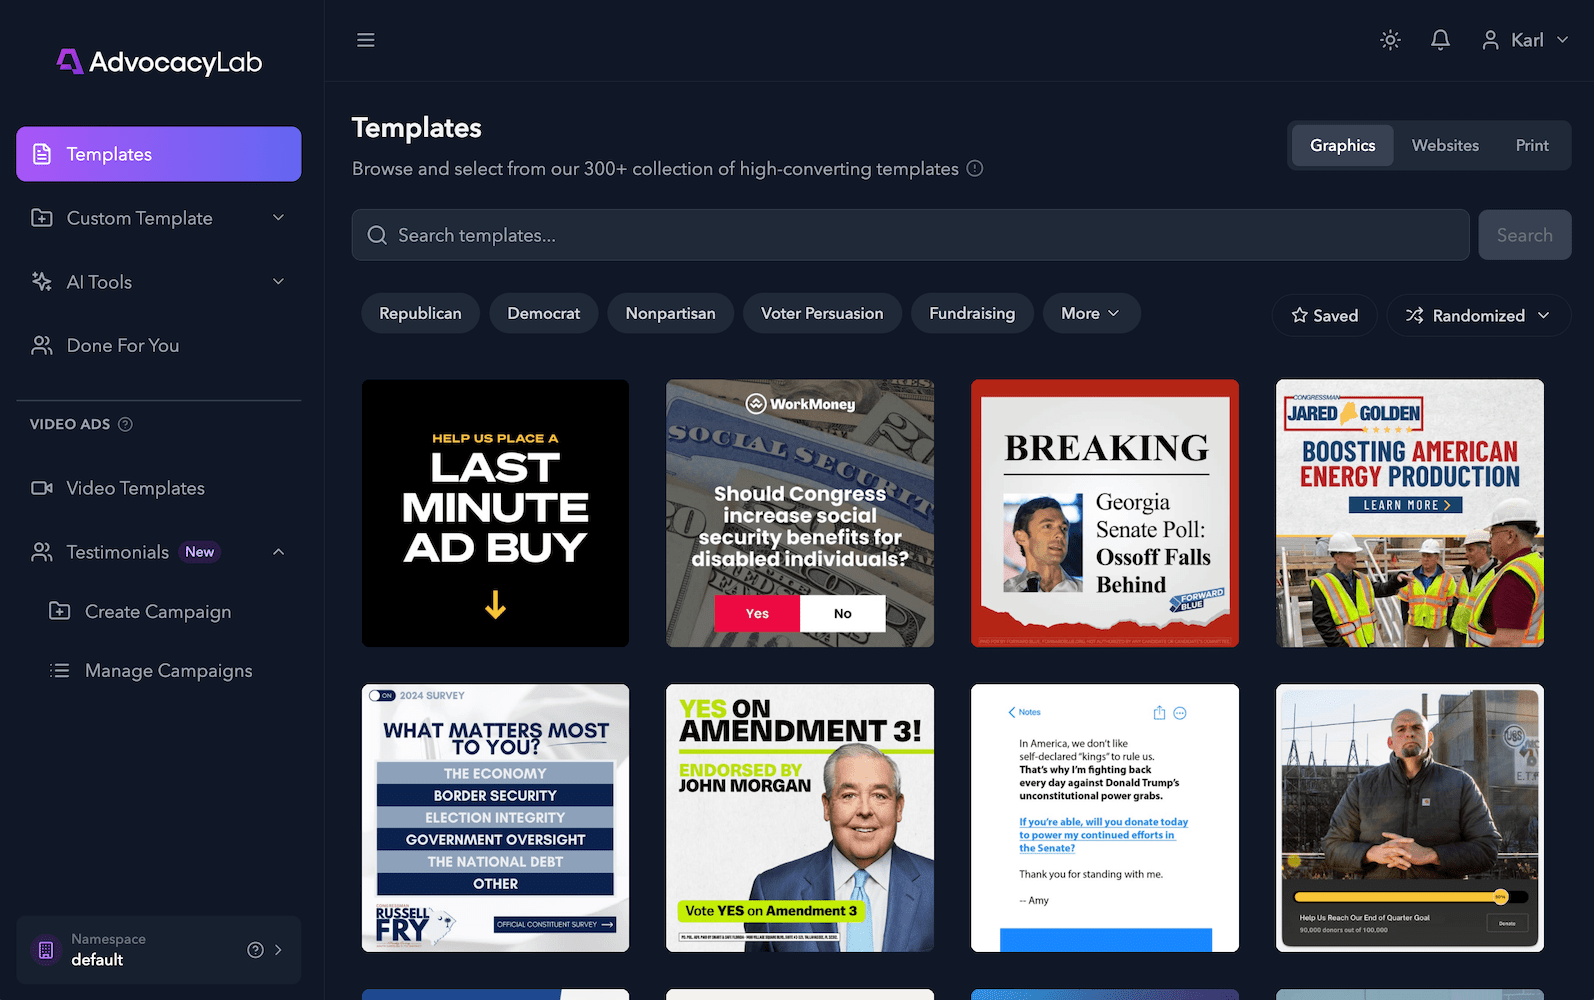
Task: Click the AdvocacyLab logo
Action: 159,62
